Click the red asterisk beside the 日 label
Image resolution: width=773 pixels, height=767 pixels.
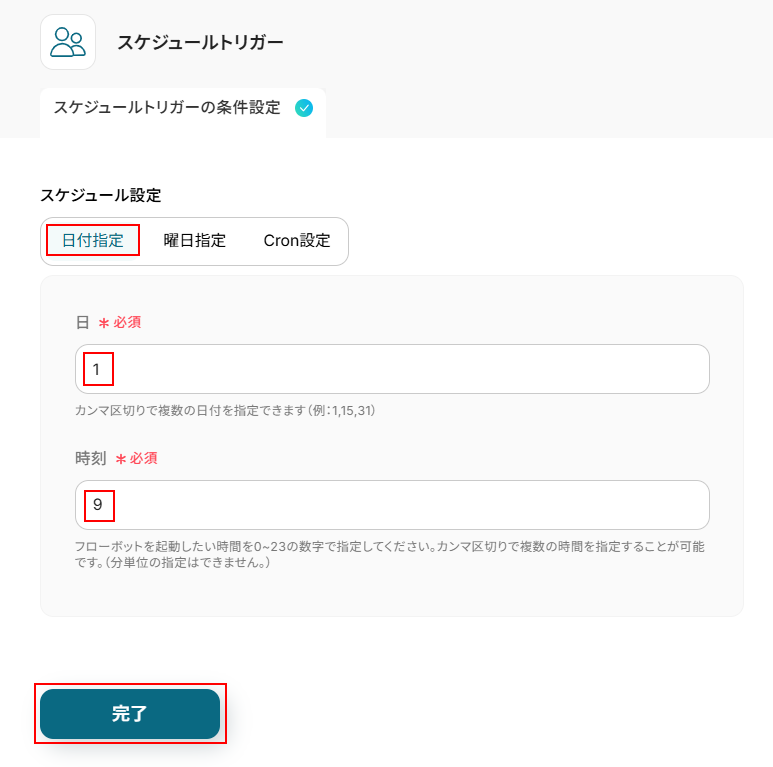click(103, 323)
